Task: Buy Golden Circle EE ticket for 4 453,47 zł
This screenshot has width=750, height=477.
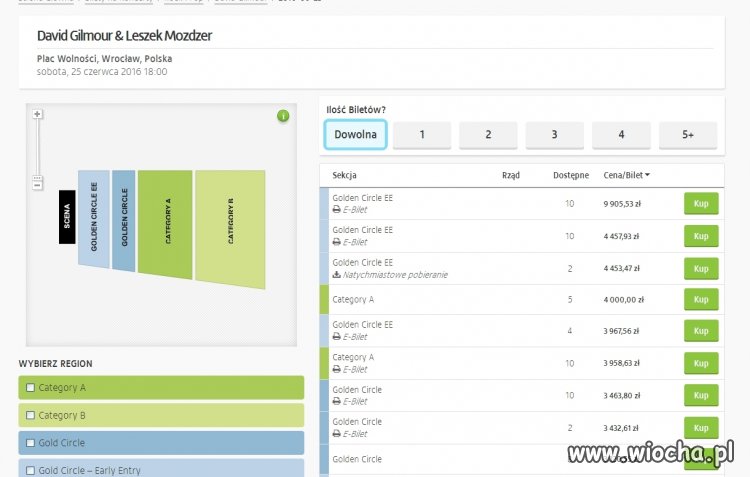Action: pos(701,269)
